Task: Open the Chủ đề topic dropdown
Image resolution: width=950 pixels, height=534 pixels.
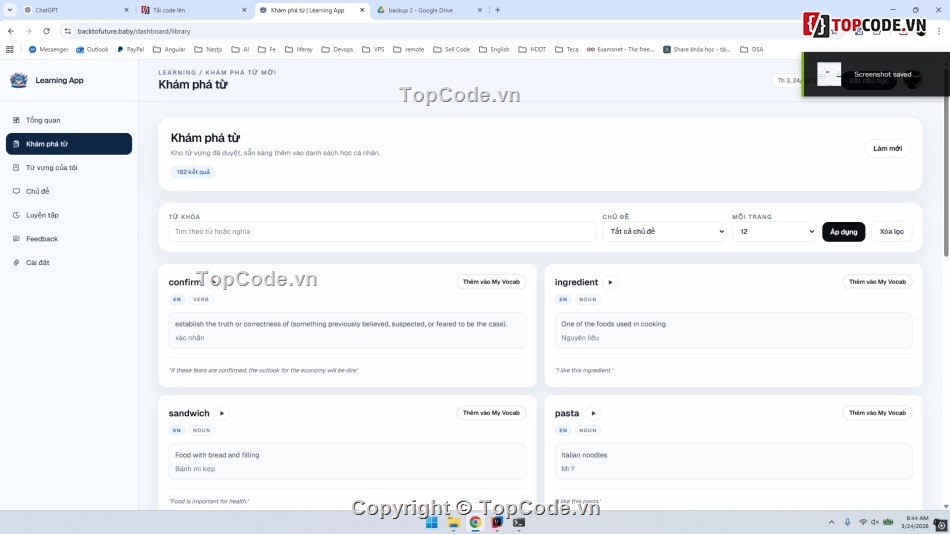Action: 664,232
